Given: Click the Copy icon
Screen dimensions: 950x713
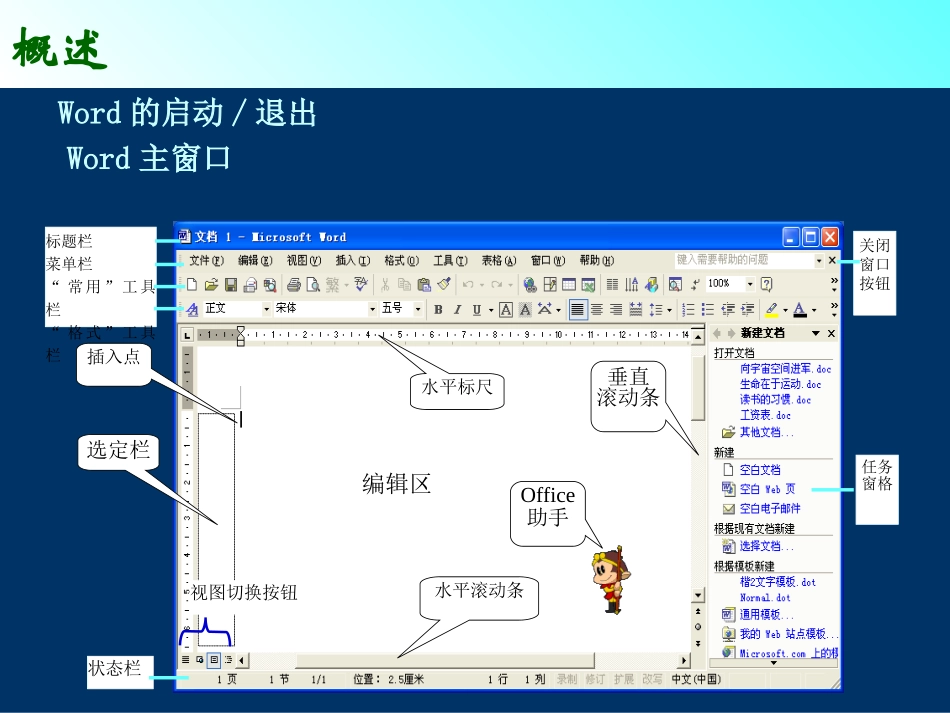Looking at the screenshot, I should click(404, 284).
